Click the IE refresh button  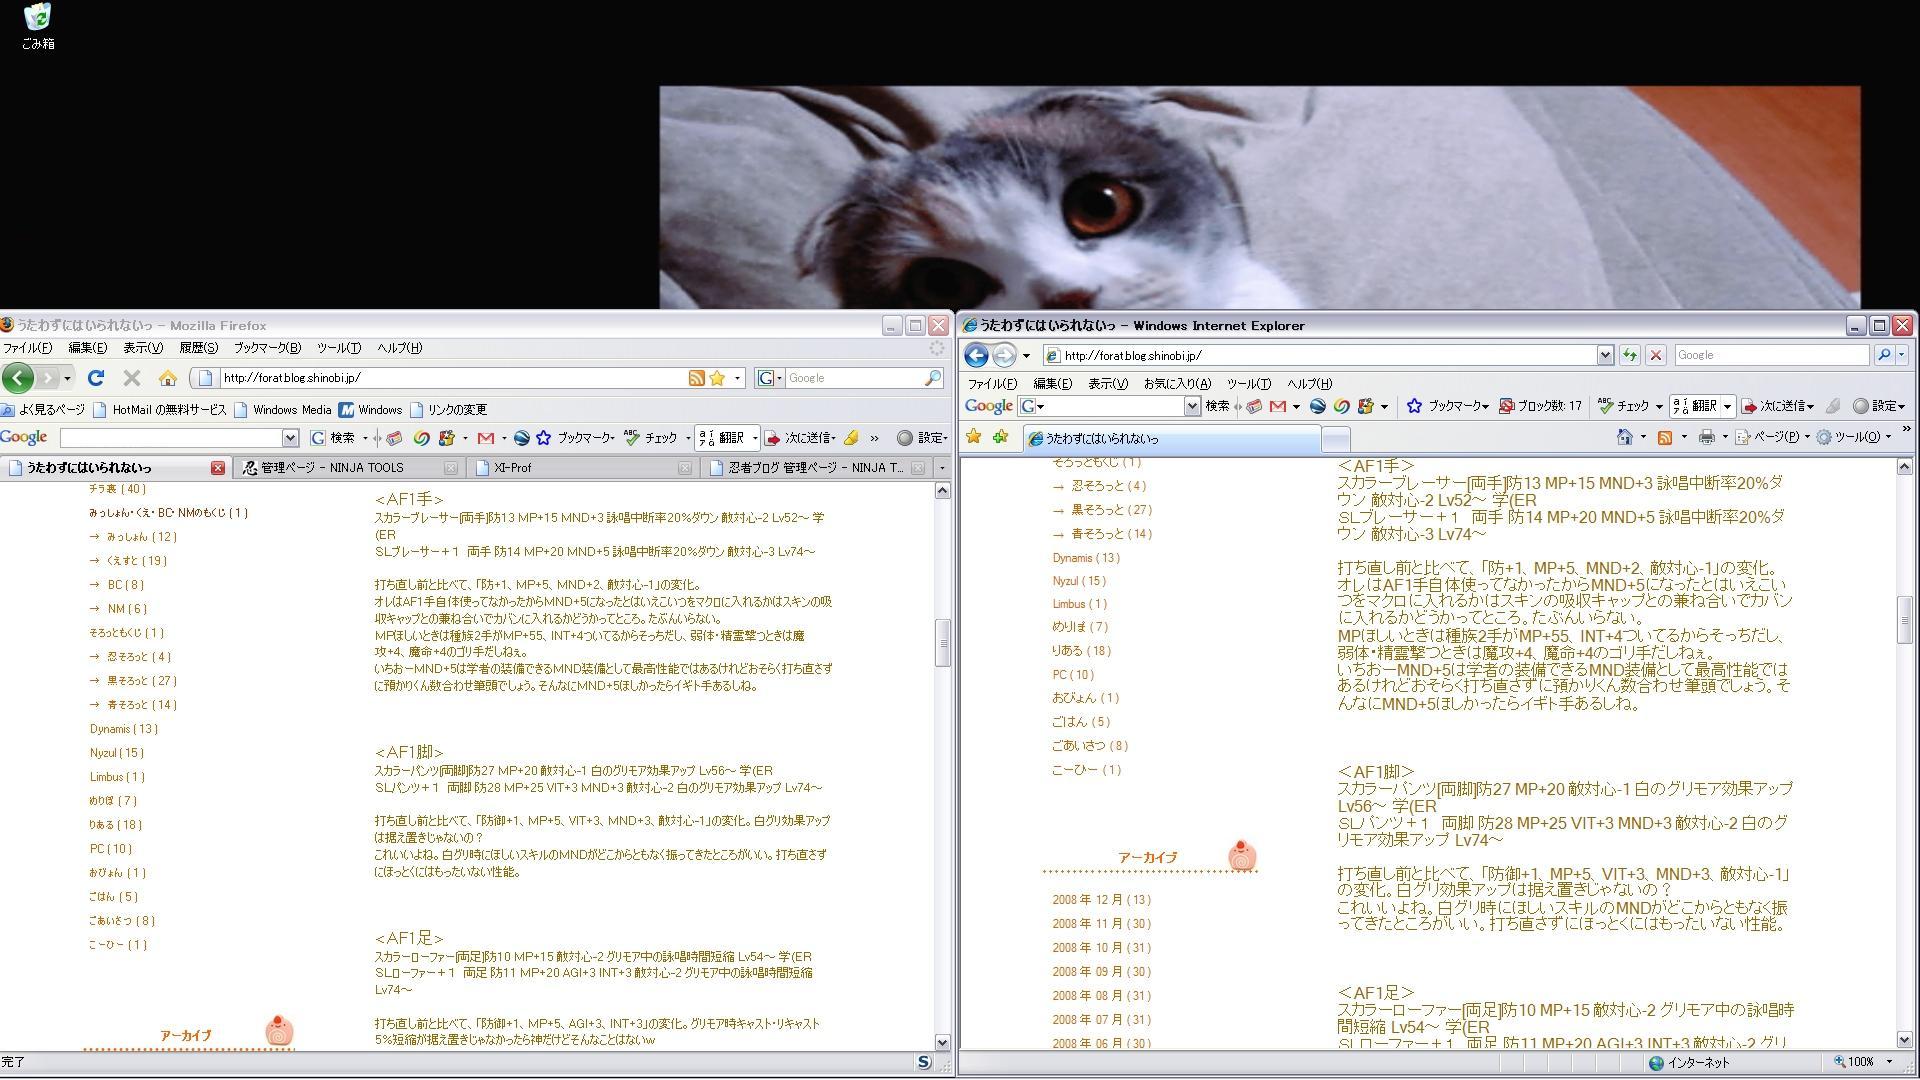pyautogui.click(x=1630, y=355)
